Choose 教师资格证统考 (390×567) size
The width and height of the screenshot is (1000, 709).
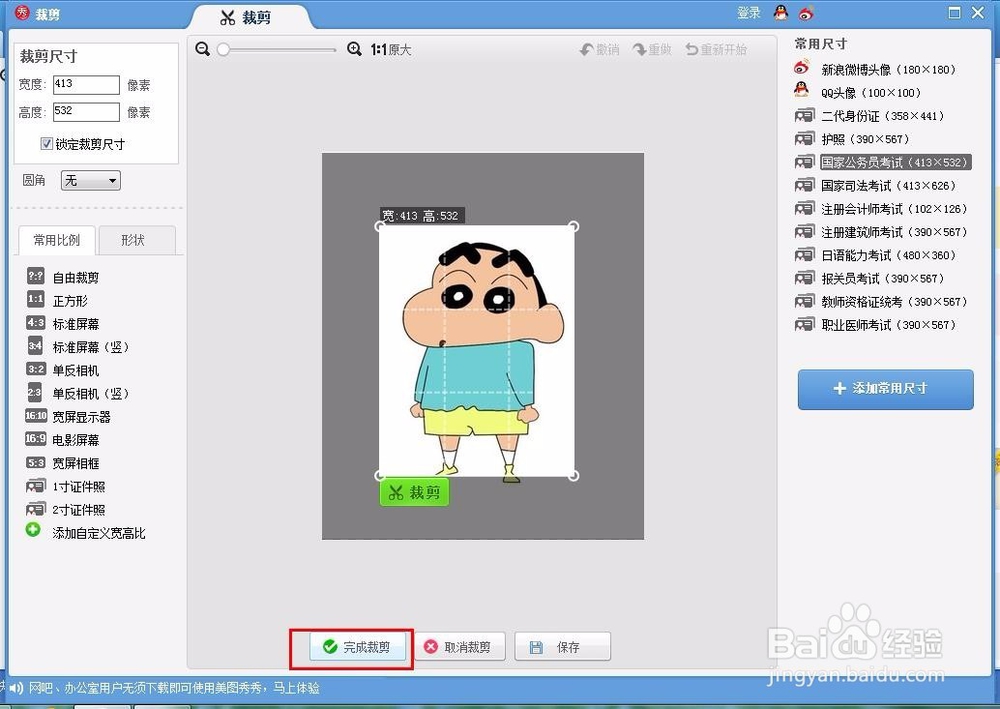(x=881, y=302)
